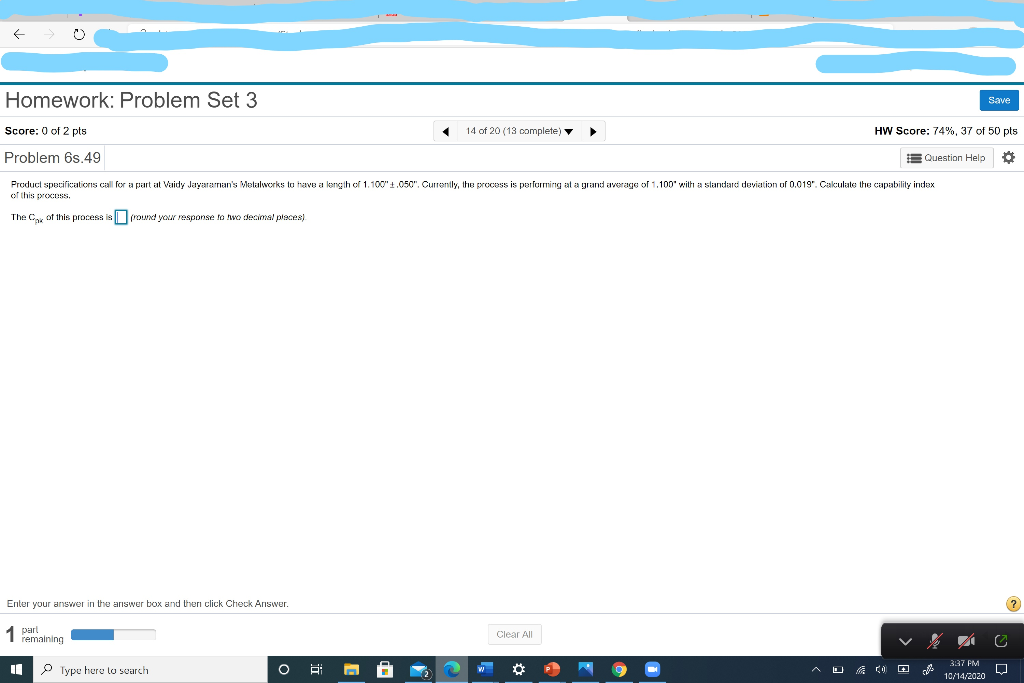
Task: Click the browser forward arrow
Action: tap(49, 34)
